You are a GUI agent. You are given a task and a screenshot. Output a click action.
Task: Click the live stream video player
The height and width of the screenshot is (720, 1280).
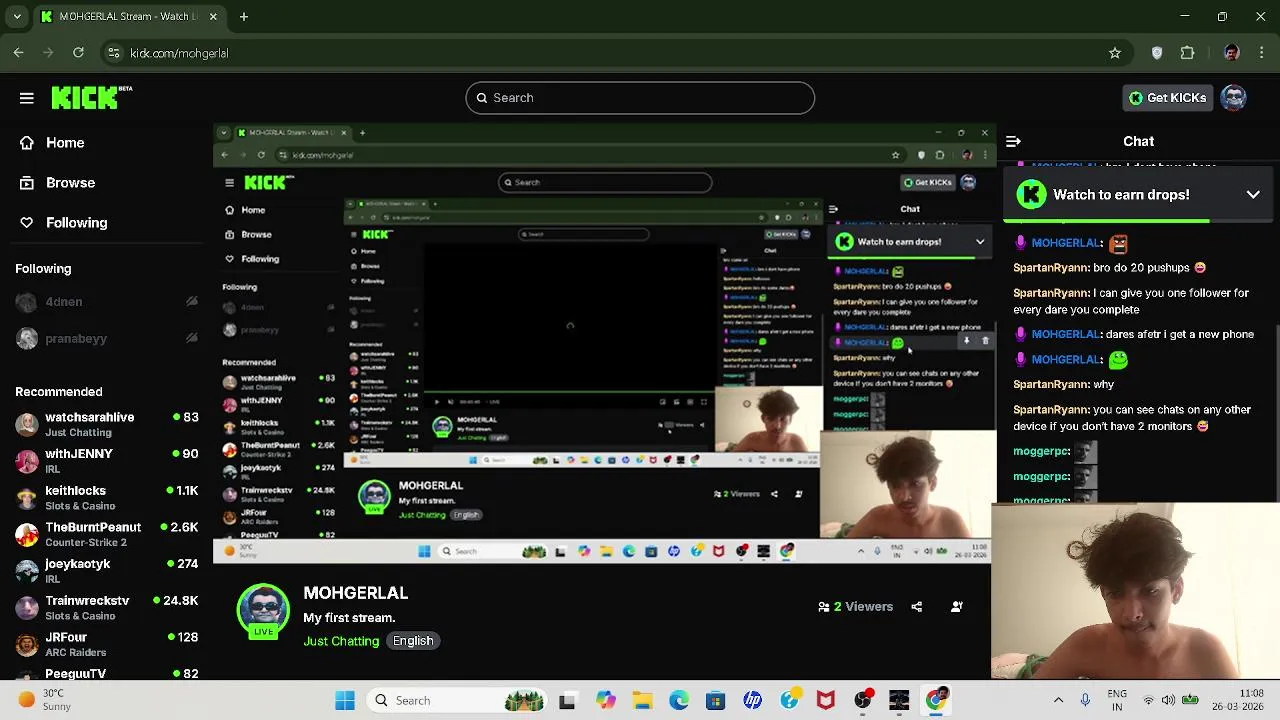click(603, 345)
